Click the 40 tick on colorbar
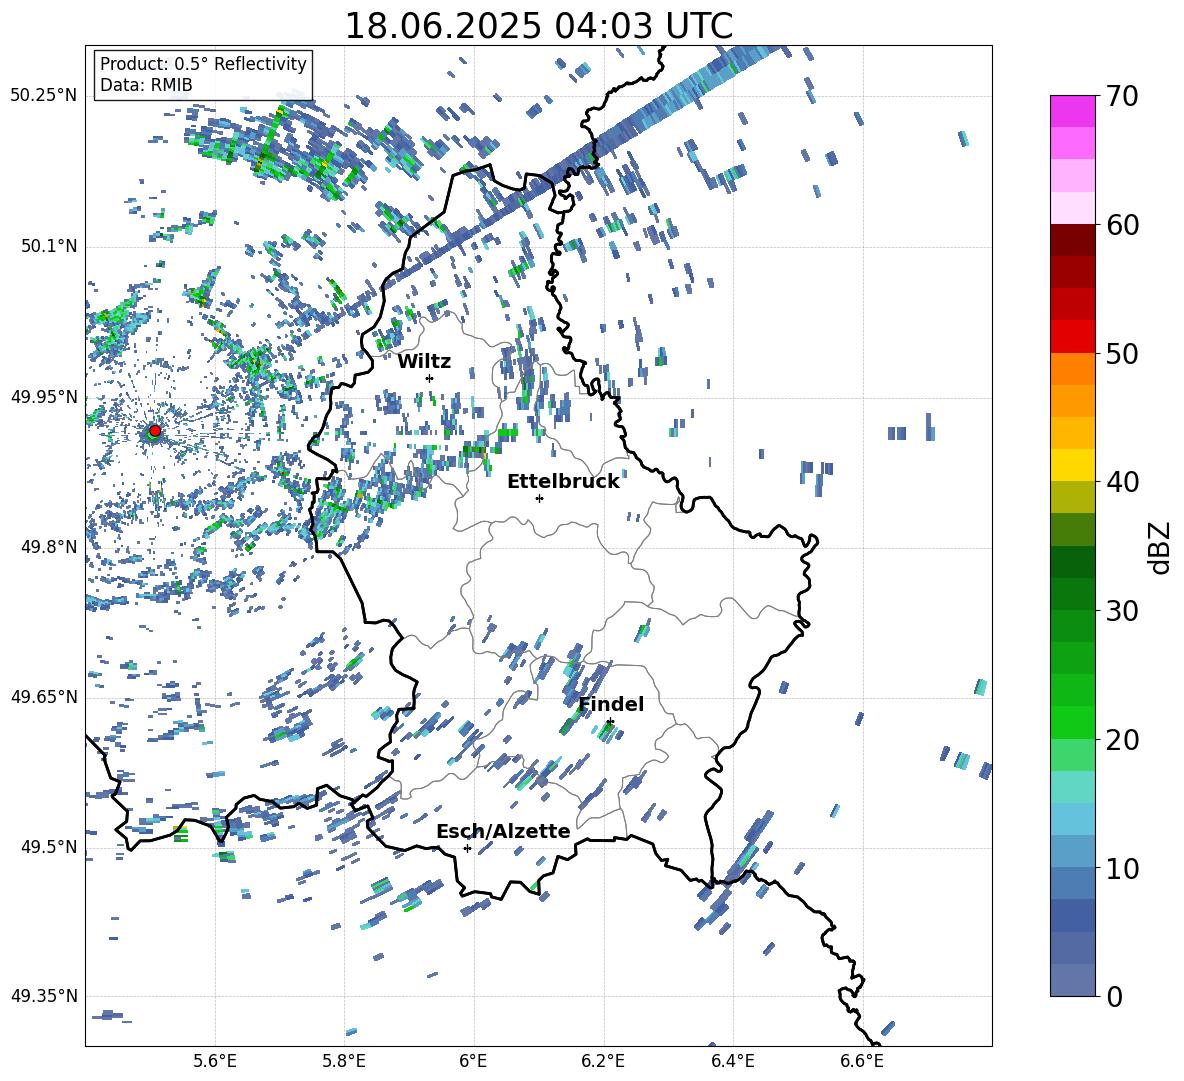Image resolution: width=1184 pixels, height=1081 pixels. coord(1122,482)
